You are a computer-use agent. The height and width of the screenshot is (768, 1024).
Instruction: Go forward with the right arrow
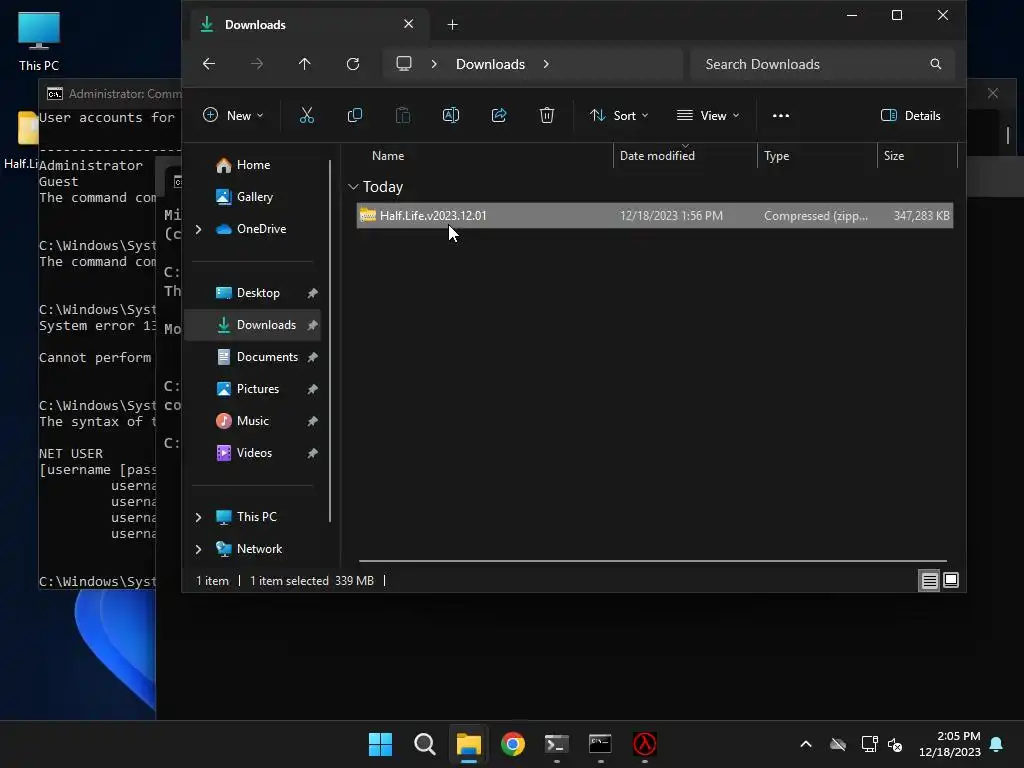point(257,64)
